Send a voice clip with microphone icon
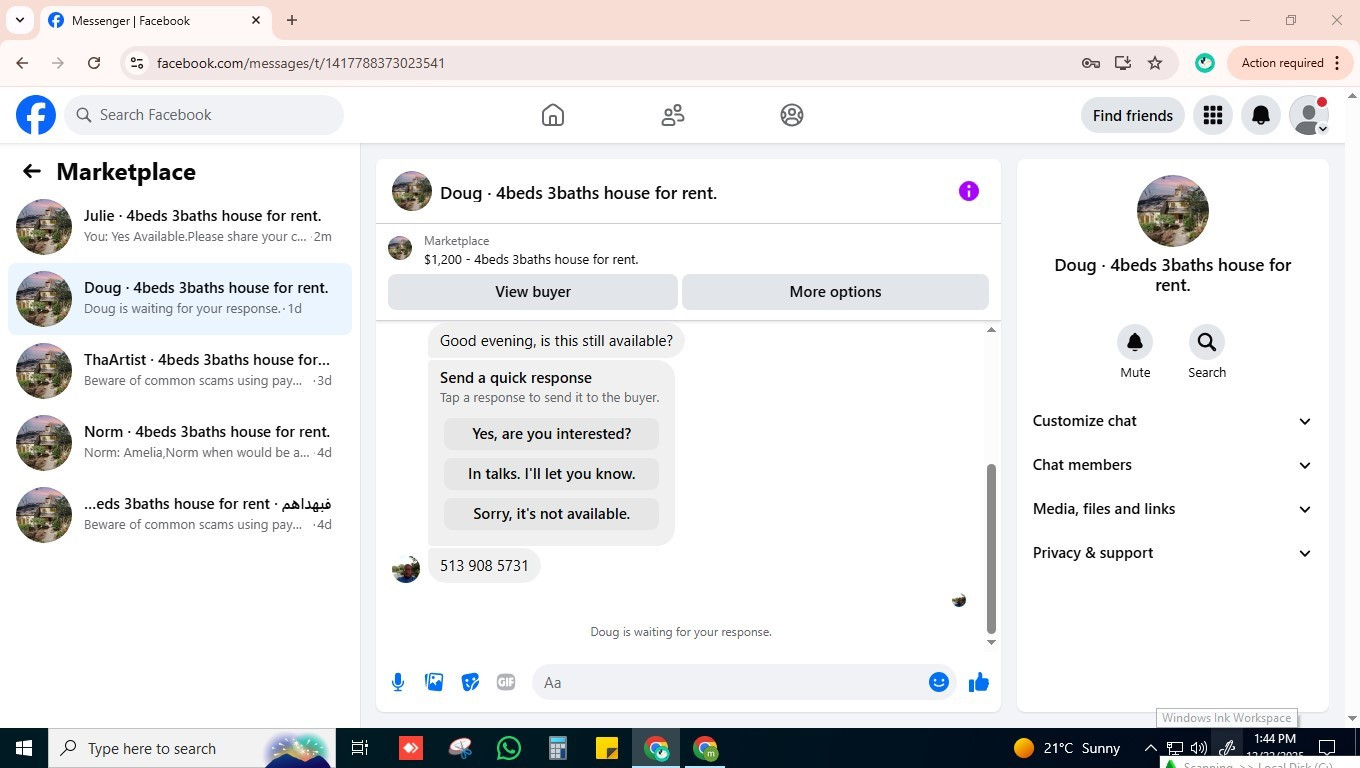 click(398, 682)
